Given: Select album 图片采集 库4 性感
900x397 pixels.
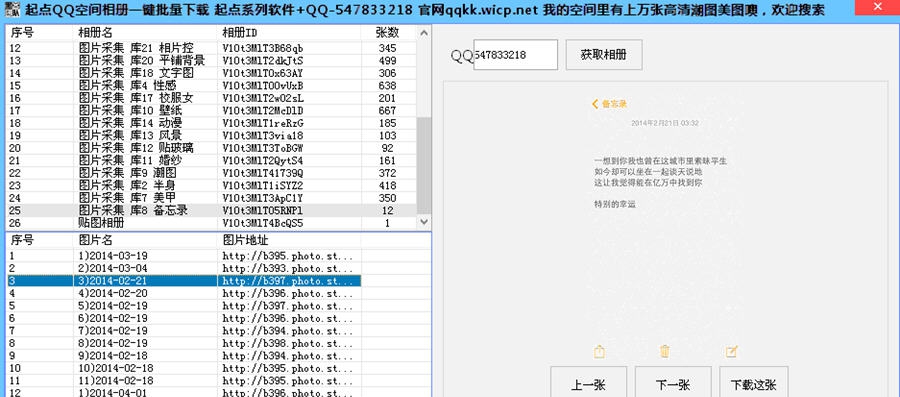Looking at the screenshot, I should pos(127,85).
